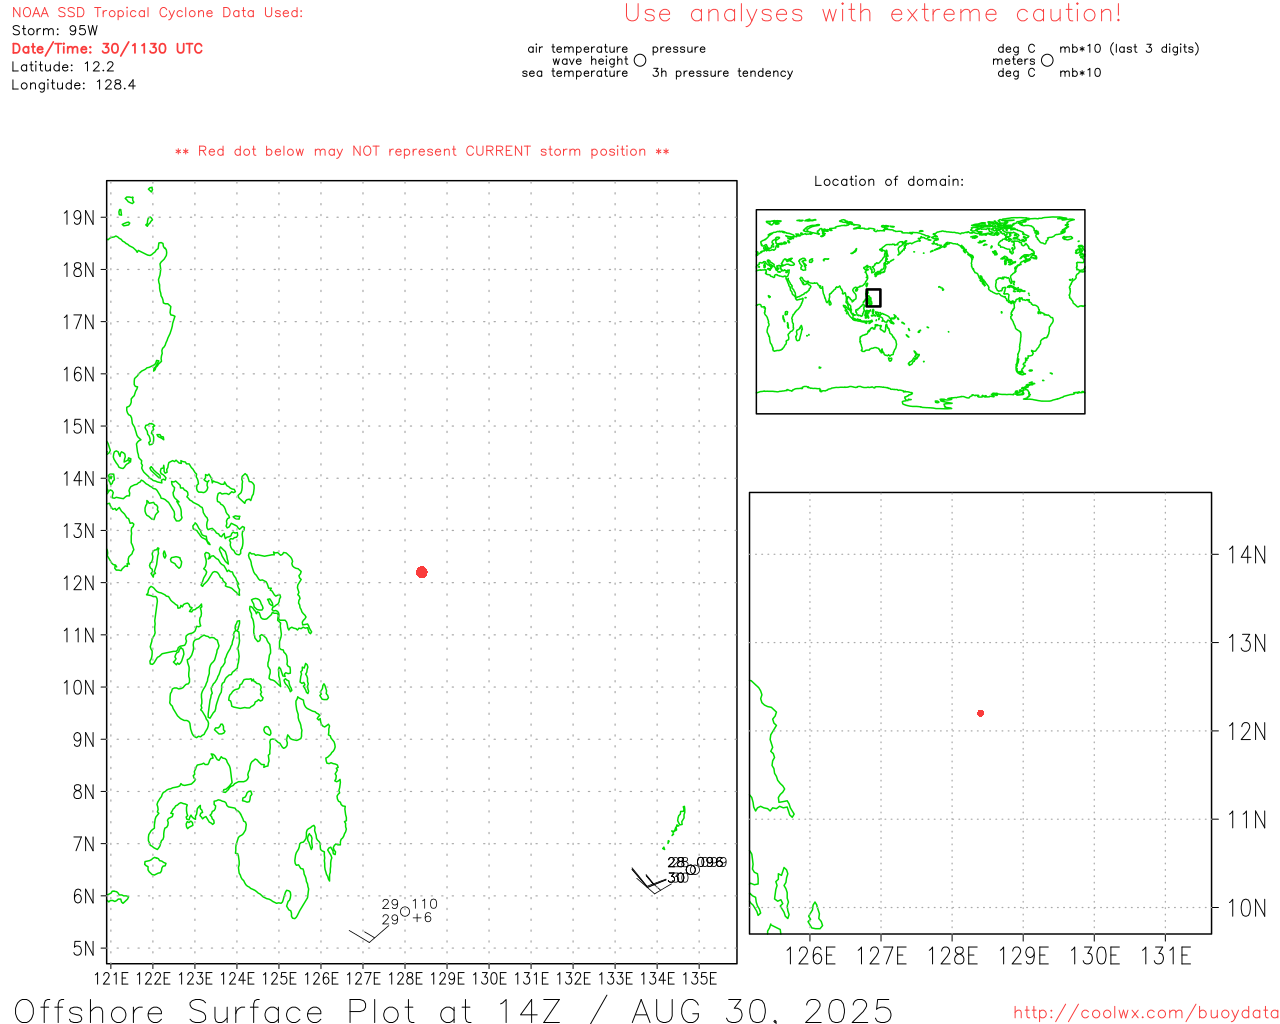The height and width of the screenshot is (1024, 1280).
Task: Click the red storm dot in zoomed inset map
Action: [x=980, y=713]
